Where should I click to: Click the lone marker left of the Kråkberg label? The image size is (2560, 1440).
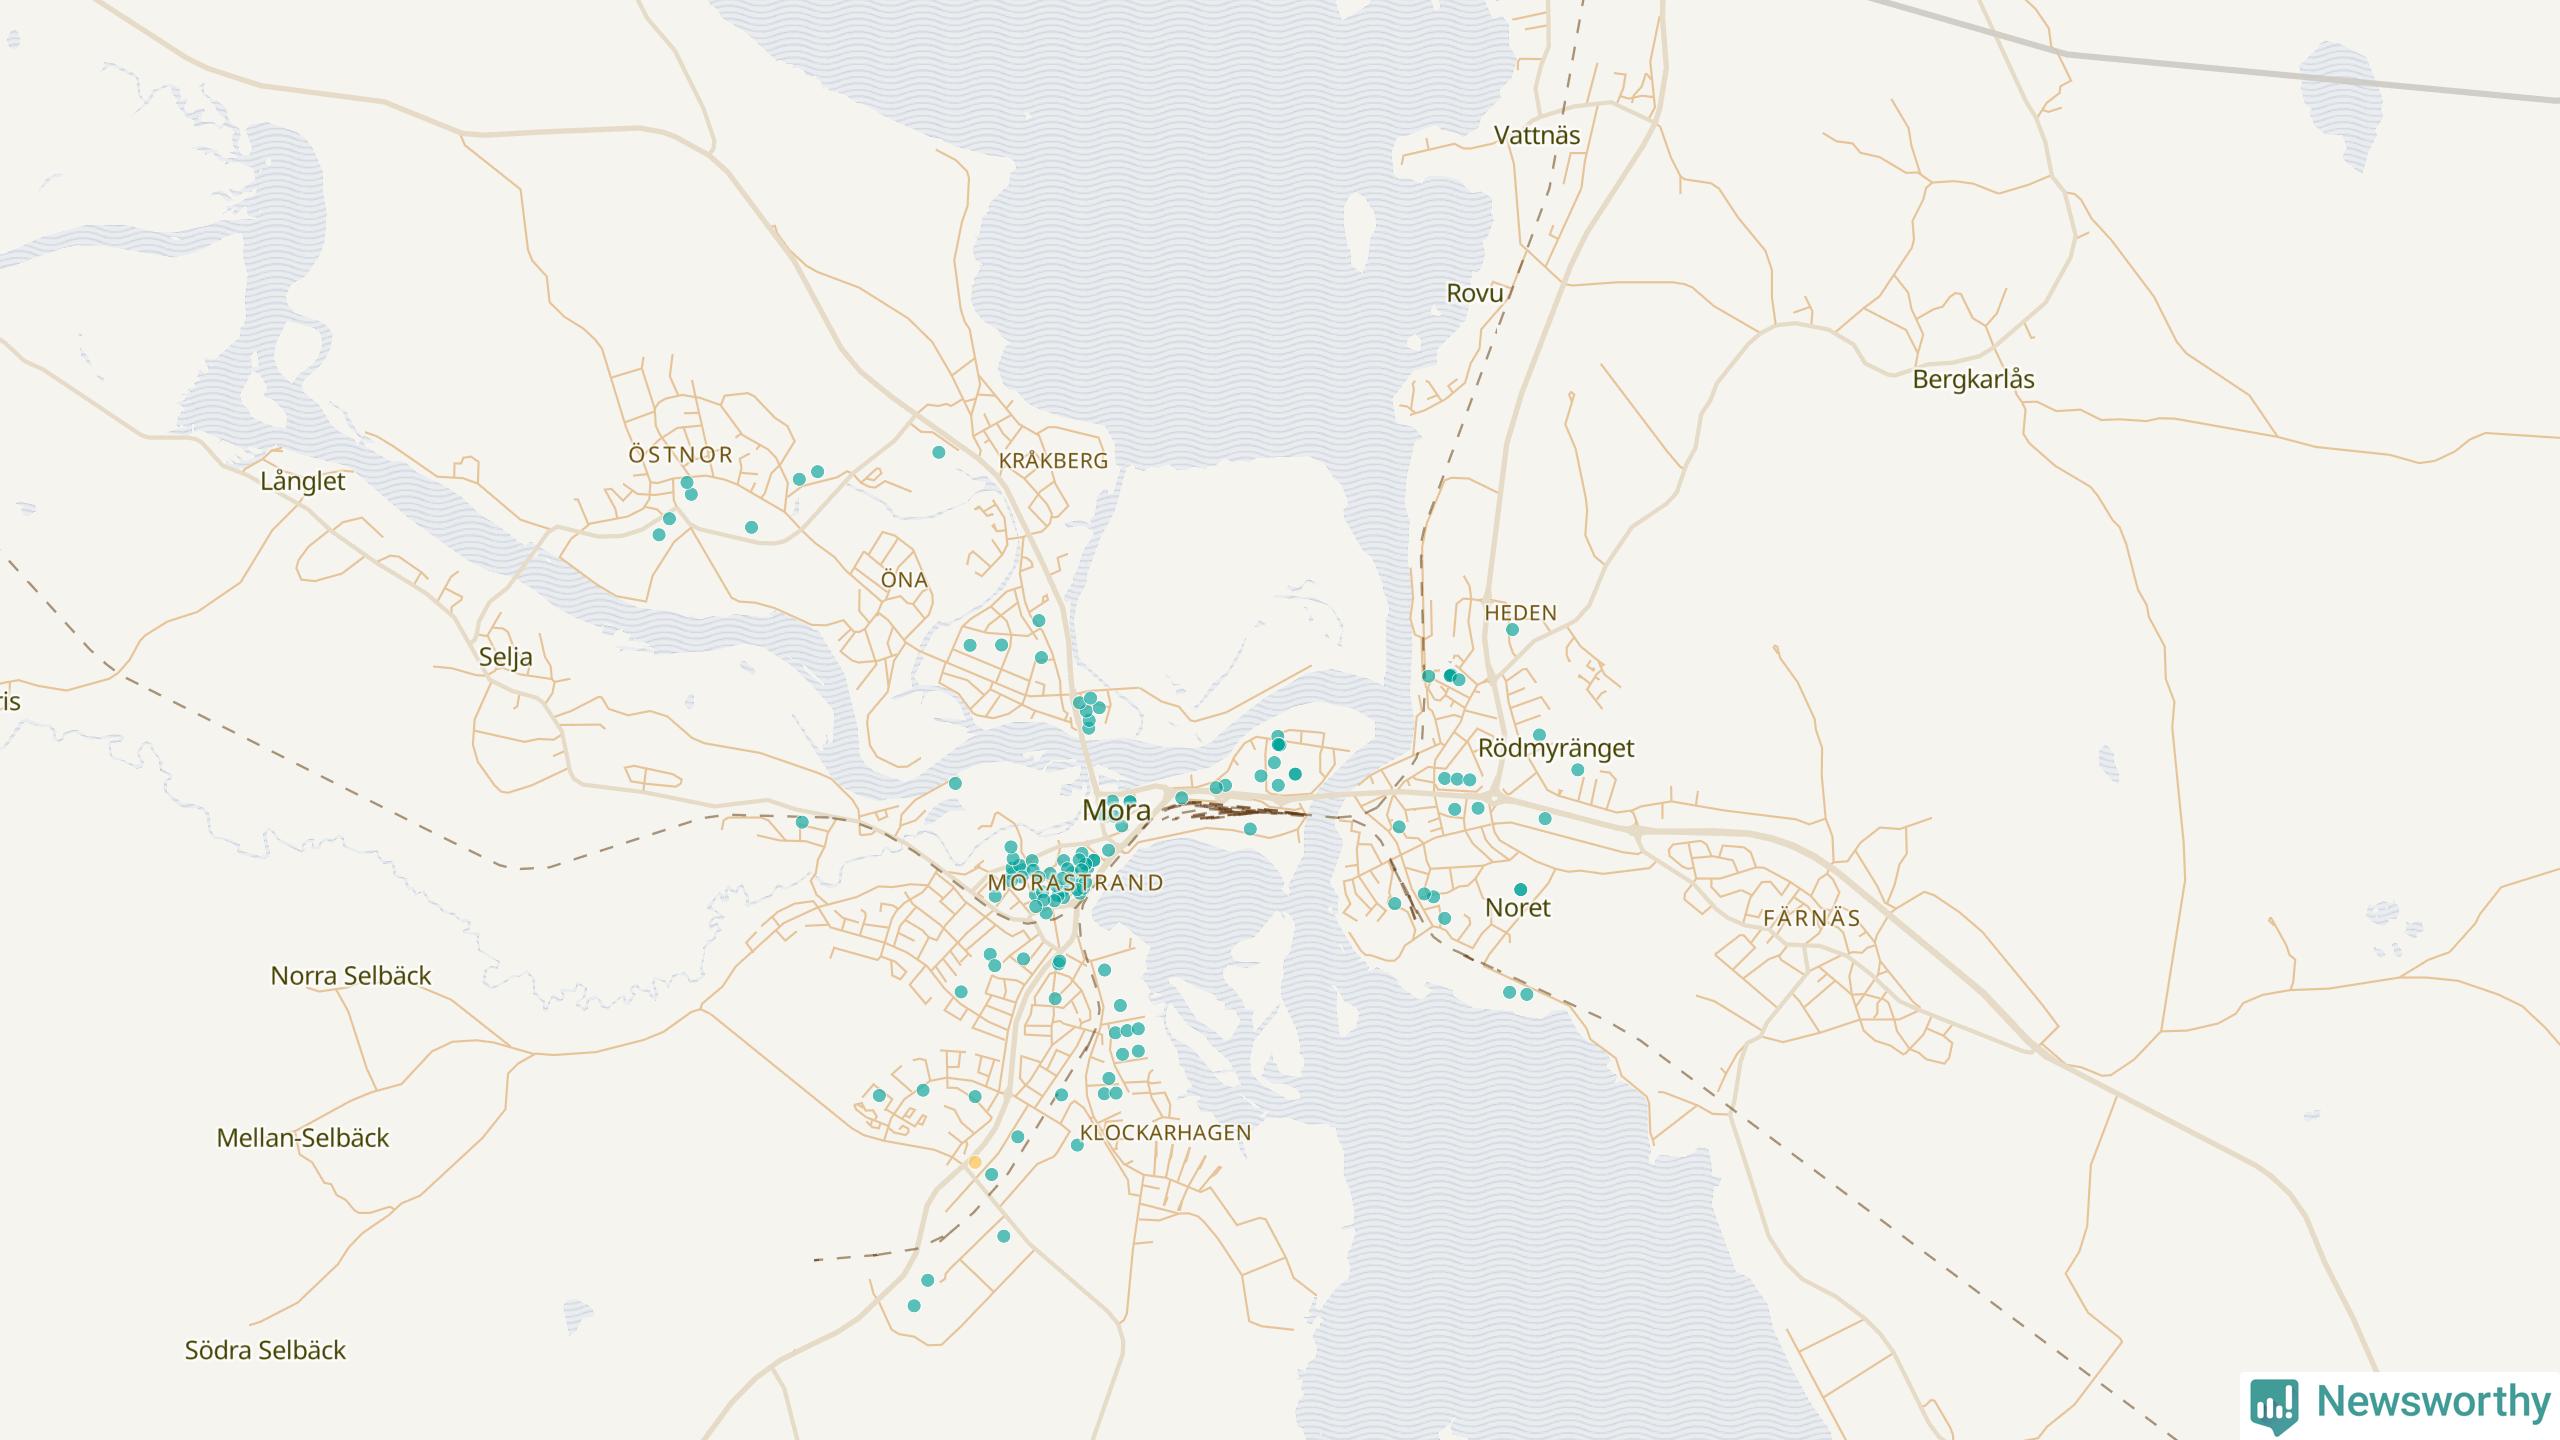coord(938,452)
